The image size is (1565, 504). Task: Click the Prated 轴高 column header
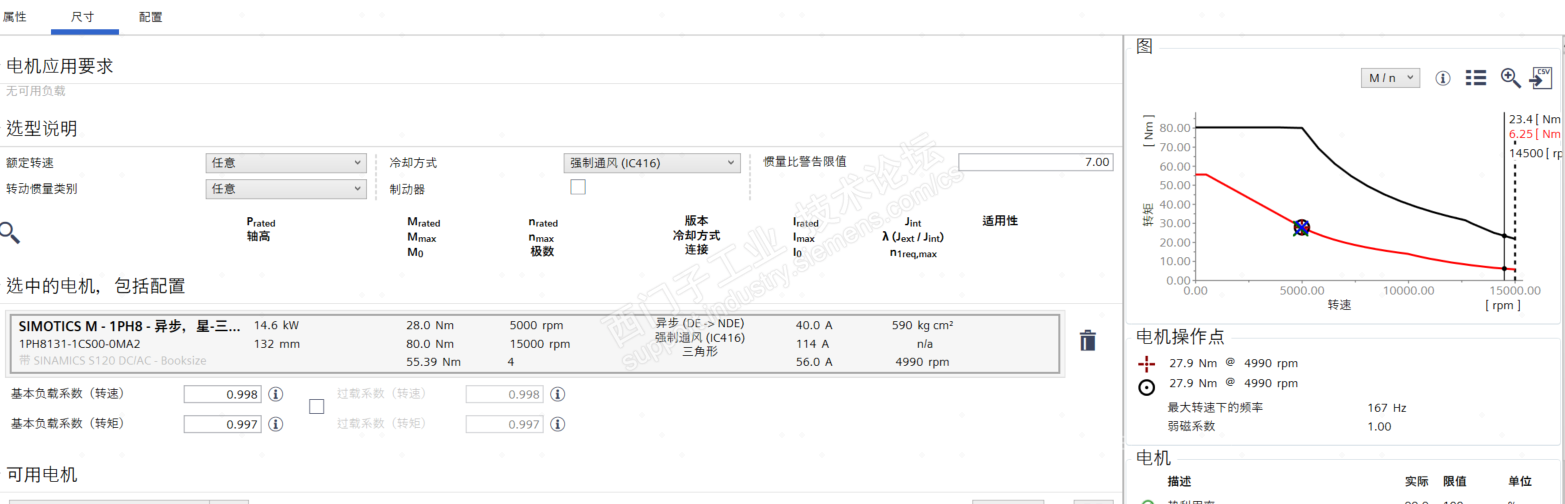260,229
